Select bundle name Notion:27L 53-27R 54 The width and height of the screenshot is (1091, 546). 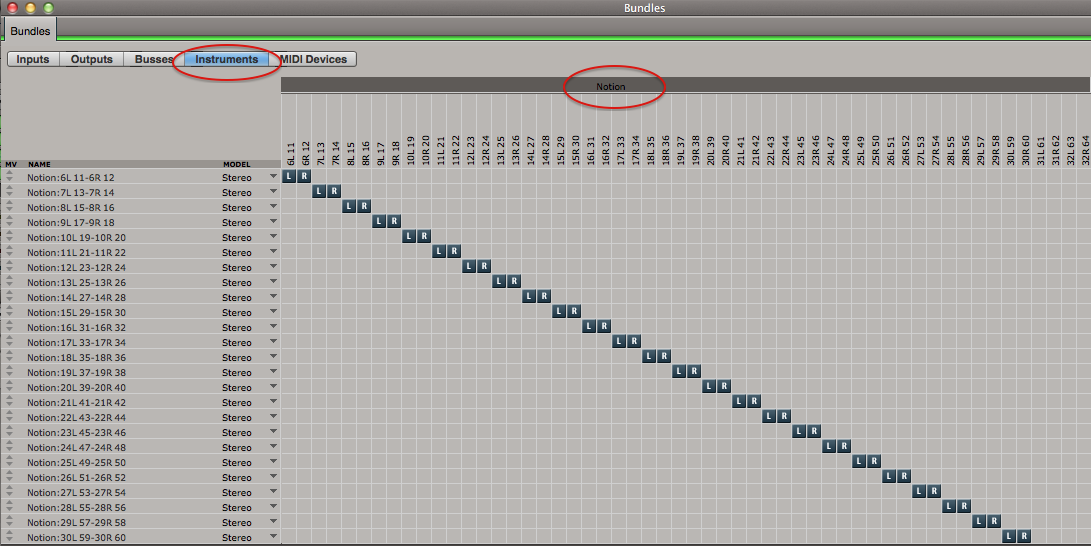coord(77,492)
